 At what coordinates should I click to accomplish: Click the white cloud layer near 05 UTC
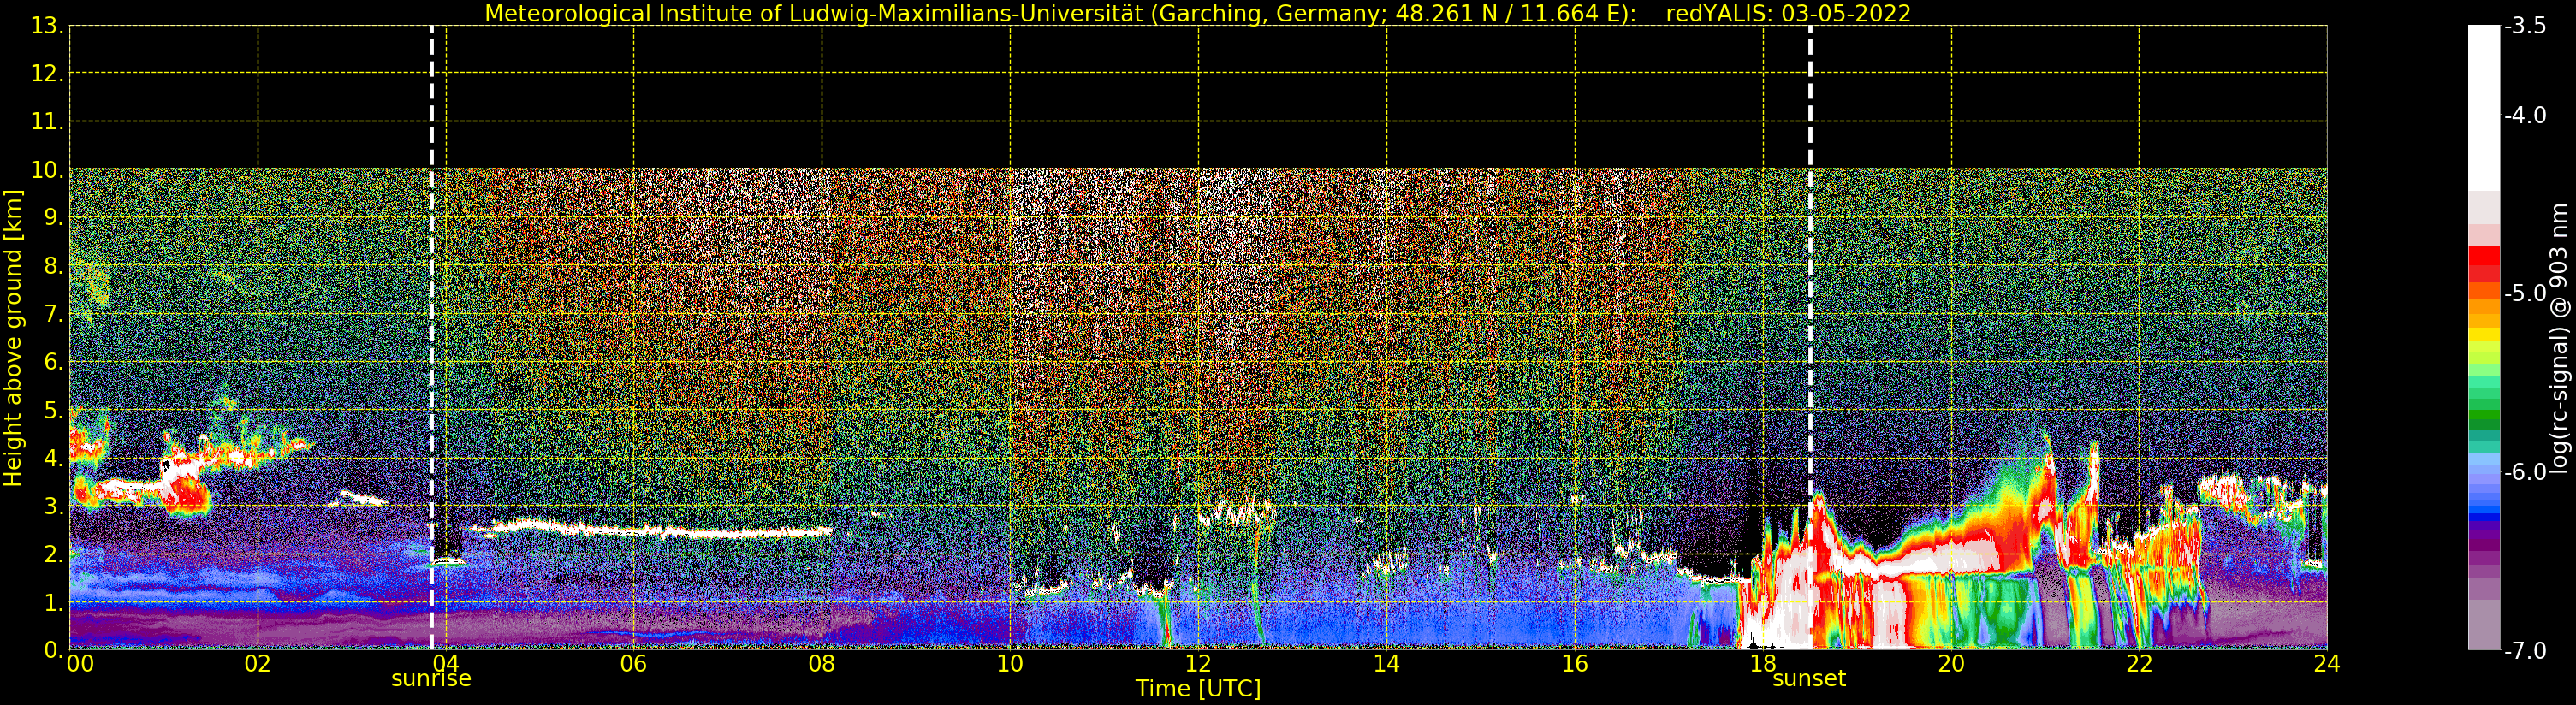650,529
